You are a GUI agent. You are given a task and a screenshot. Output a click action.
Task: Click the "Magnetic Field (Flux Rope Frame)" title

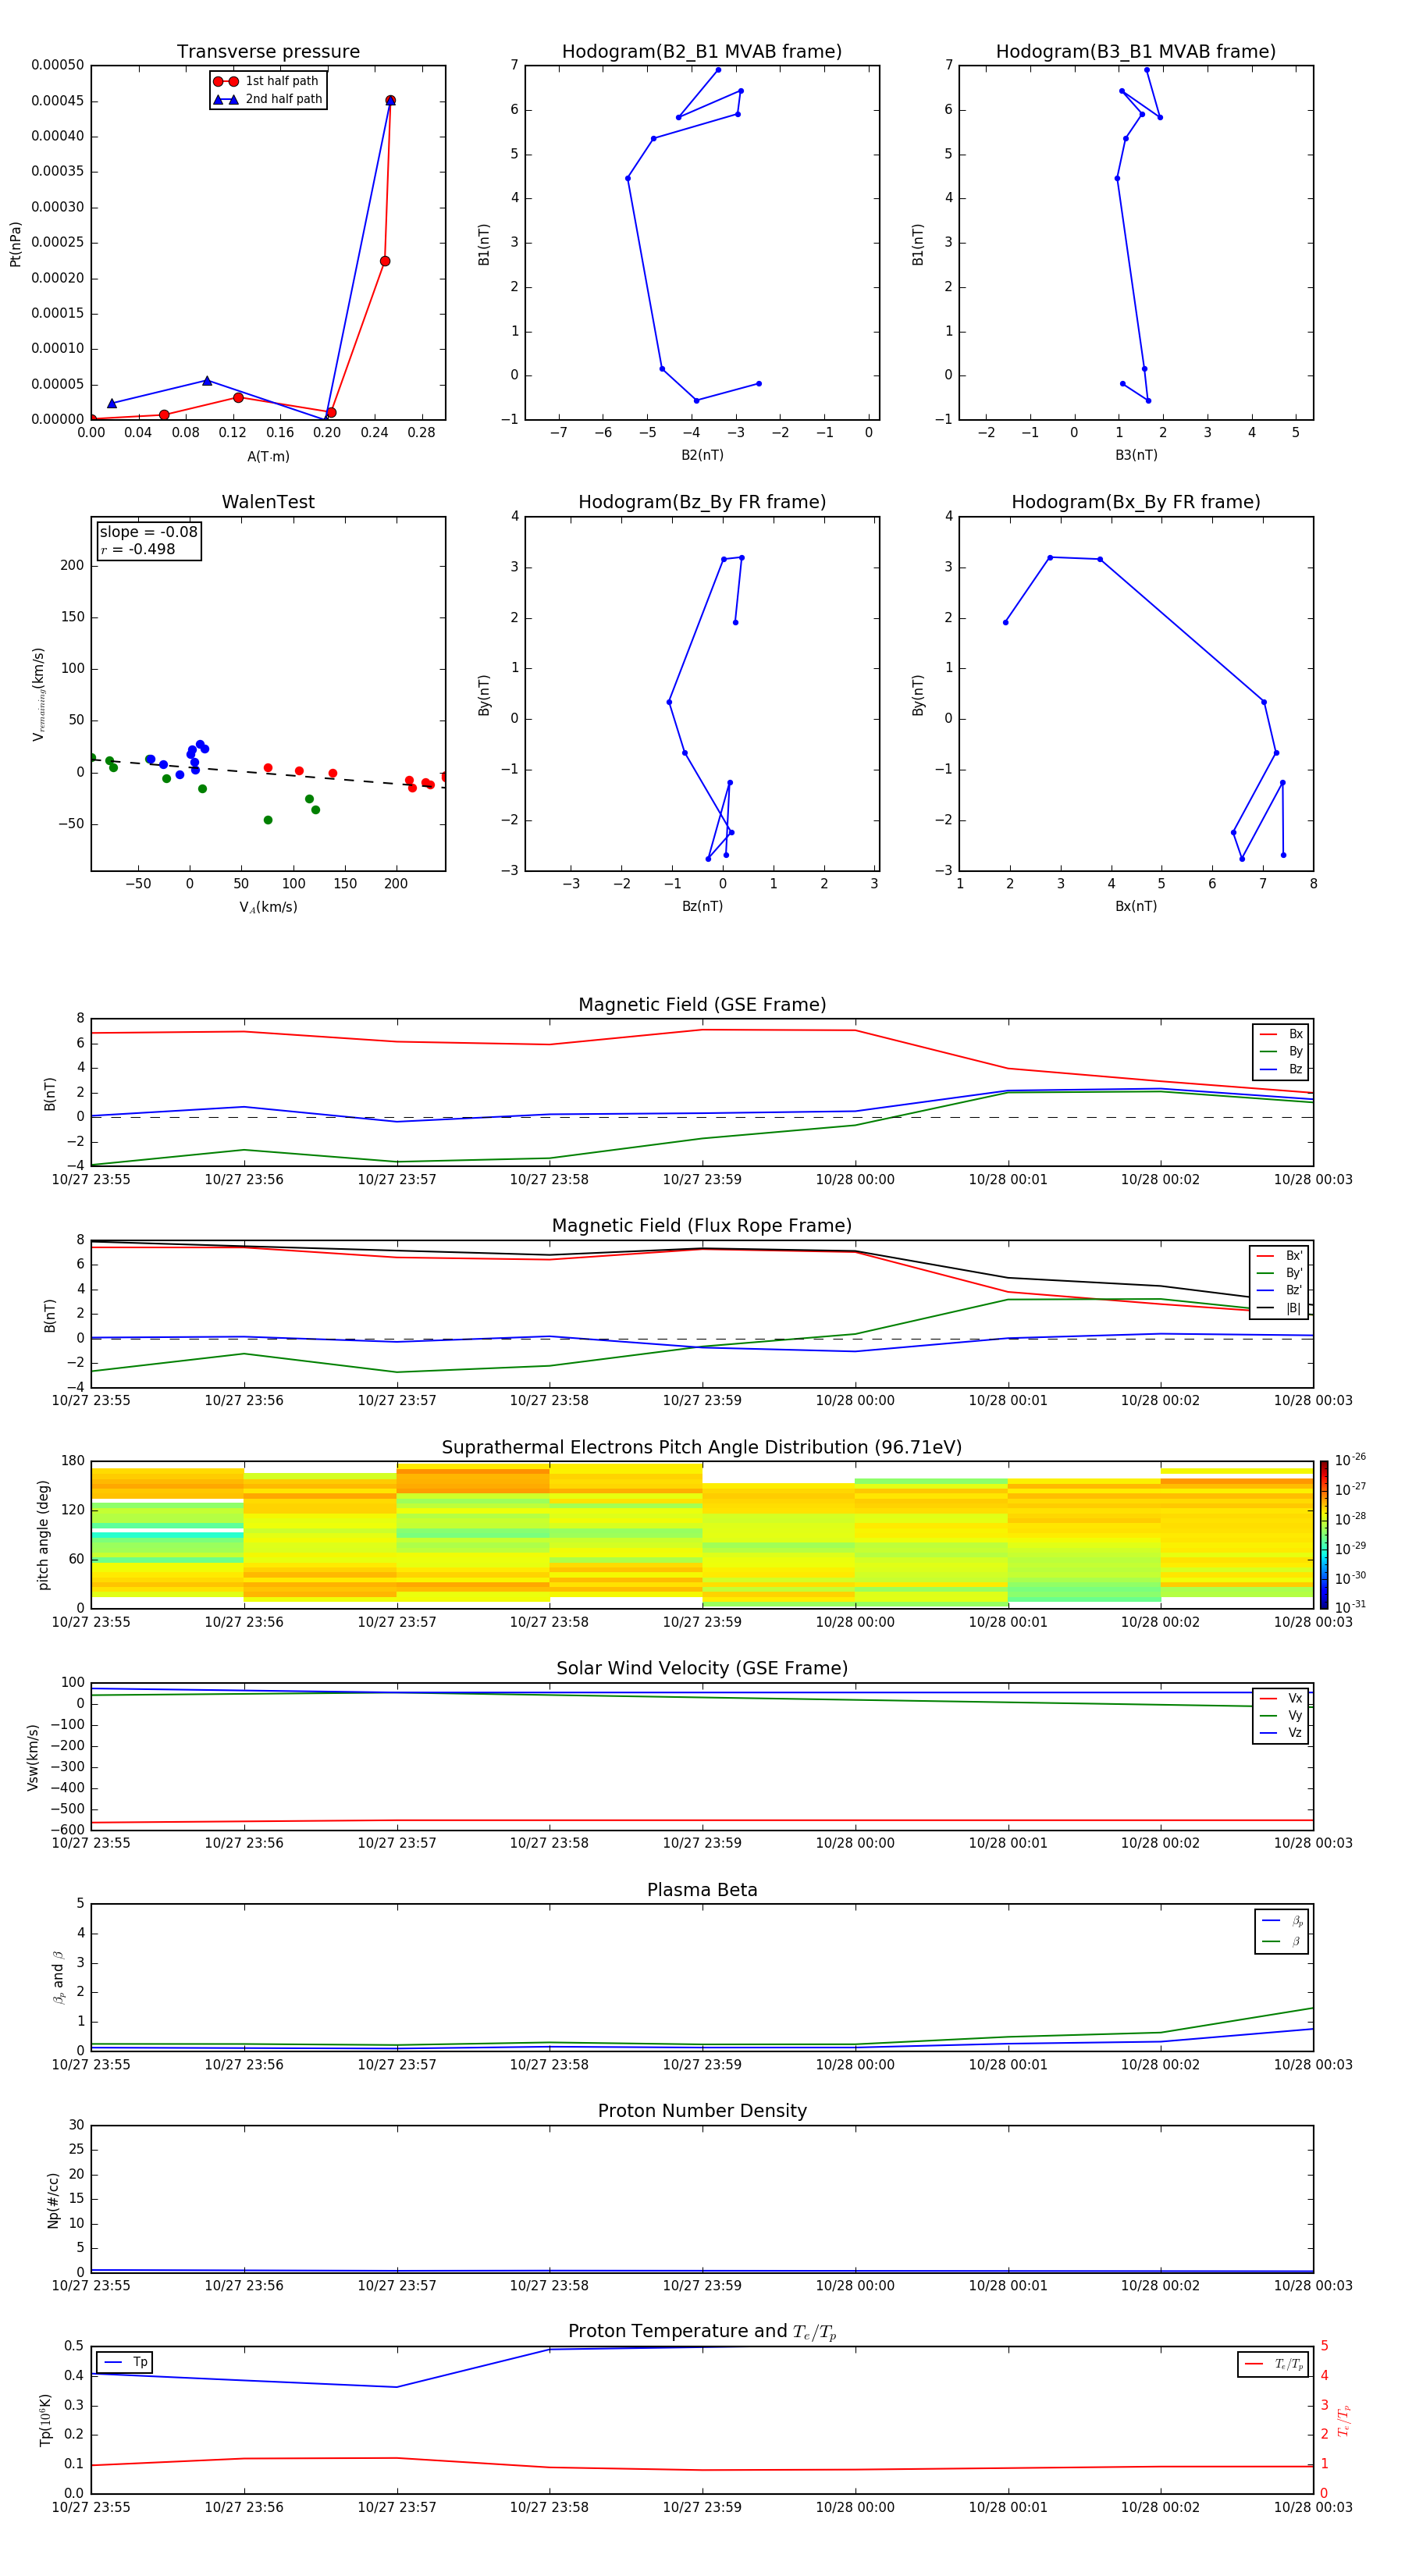702,1226
